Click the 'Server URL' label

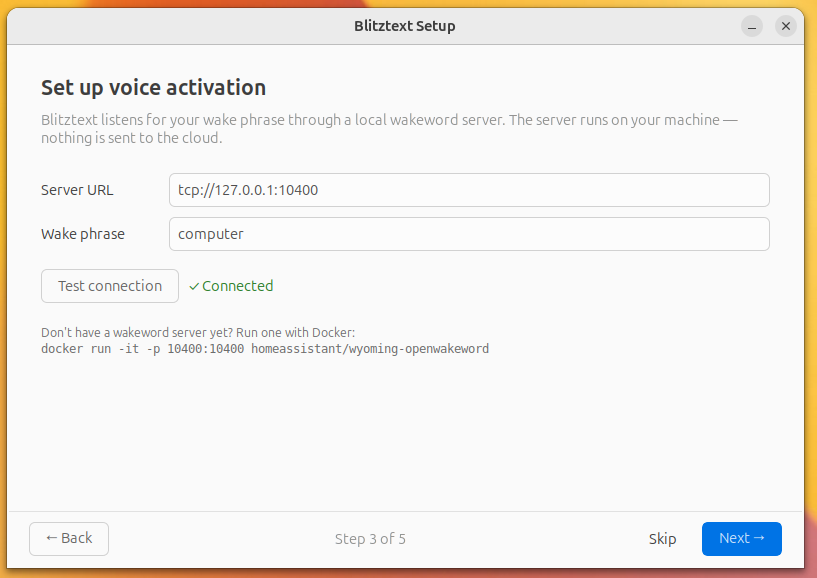coord(77,190)
